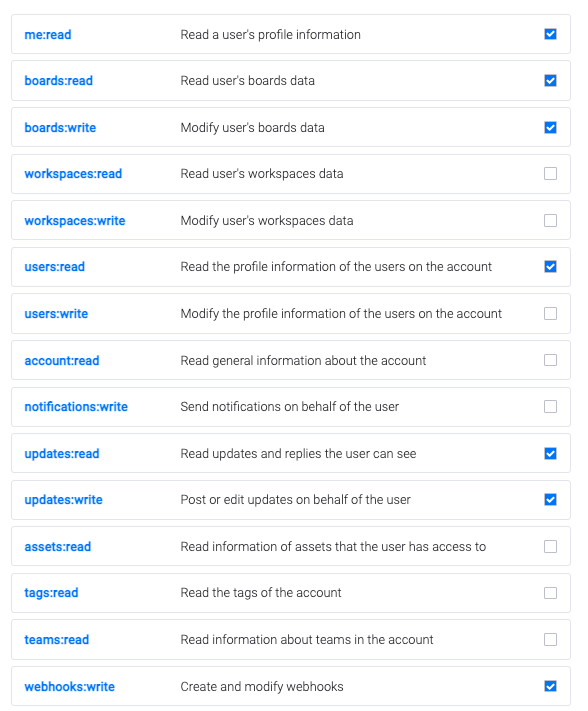Viewport: 588px width, 711px height.
Task: Disable the boards:read permission checkbox
Action: click(x=550, y=81)
